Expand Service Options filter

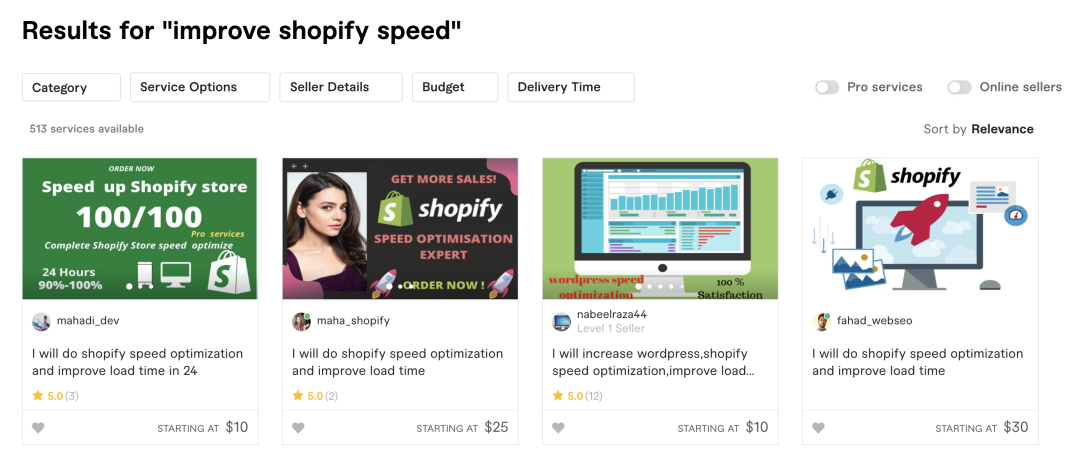pyautogui.click(x=200, y=87)
